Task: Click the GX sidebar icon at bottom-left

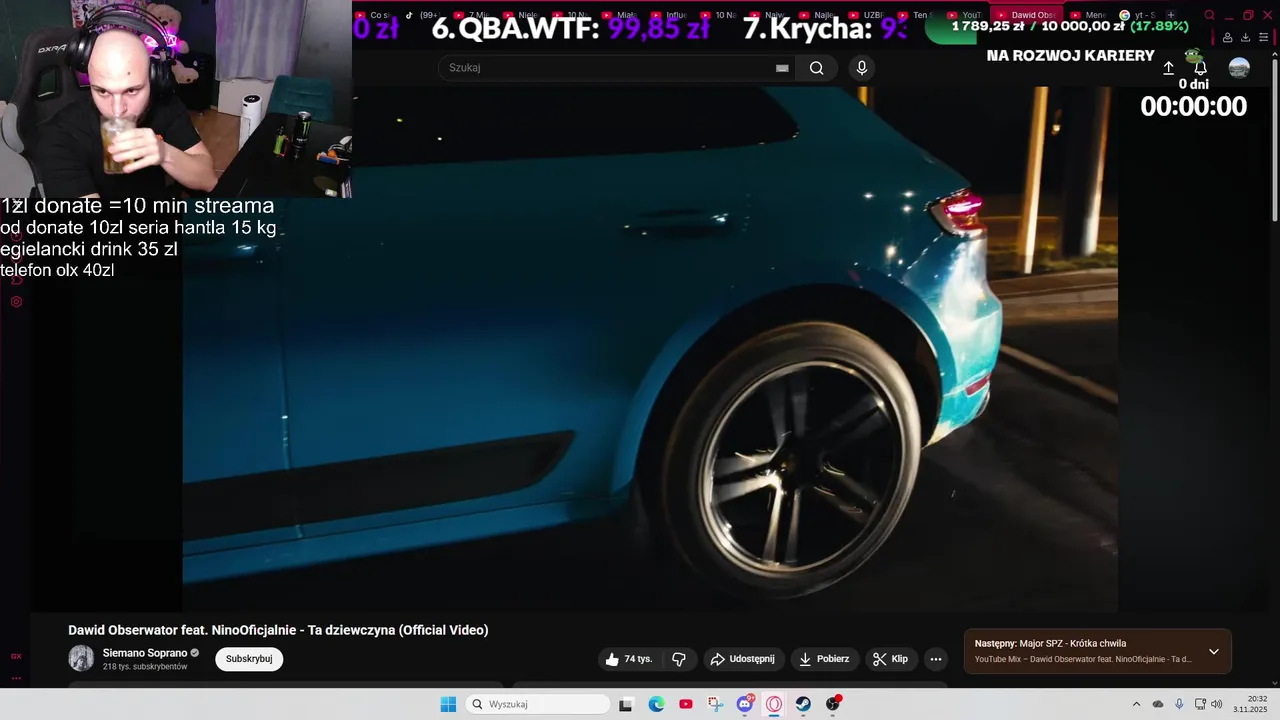Action: click(16, 656)
